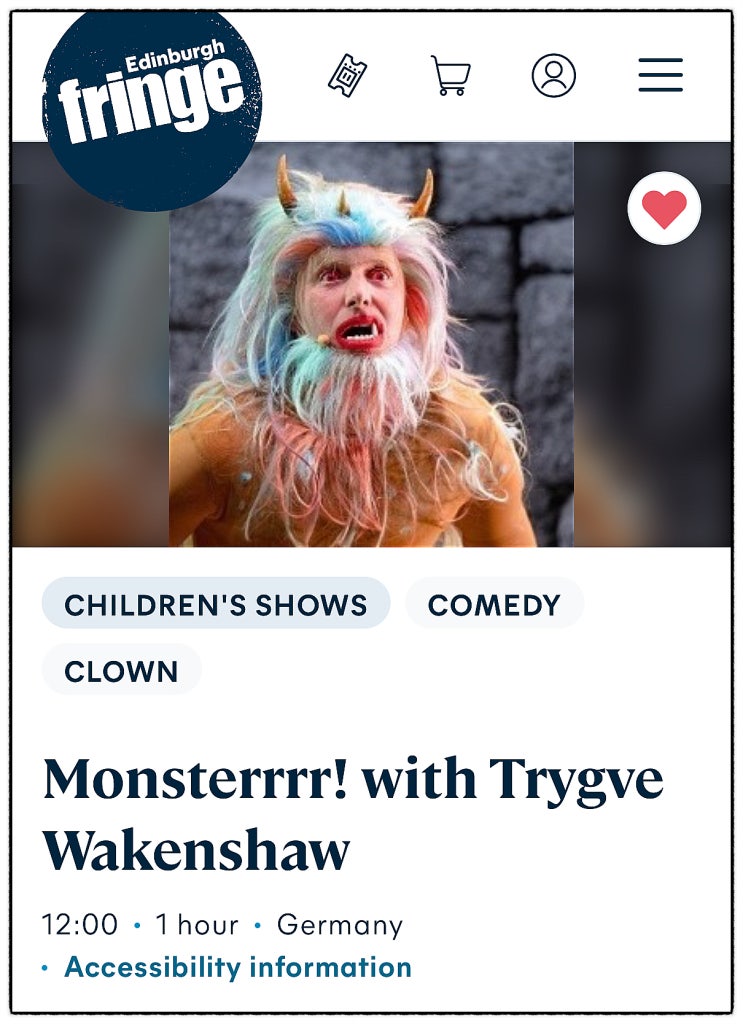Click the 12:00 start time text
The width and height of the screenshot is (743, 1024).
point(80,925)
